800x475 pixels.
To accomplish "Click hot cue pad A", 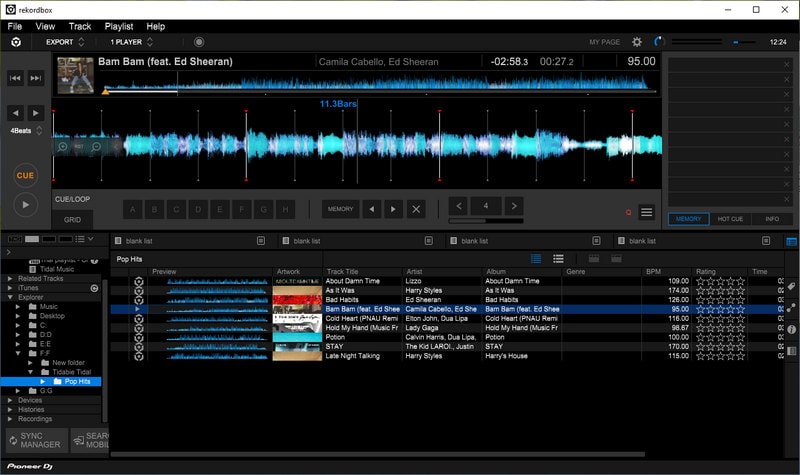I will click(x=133, y=209).
